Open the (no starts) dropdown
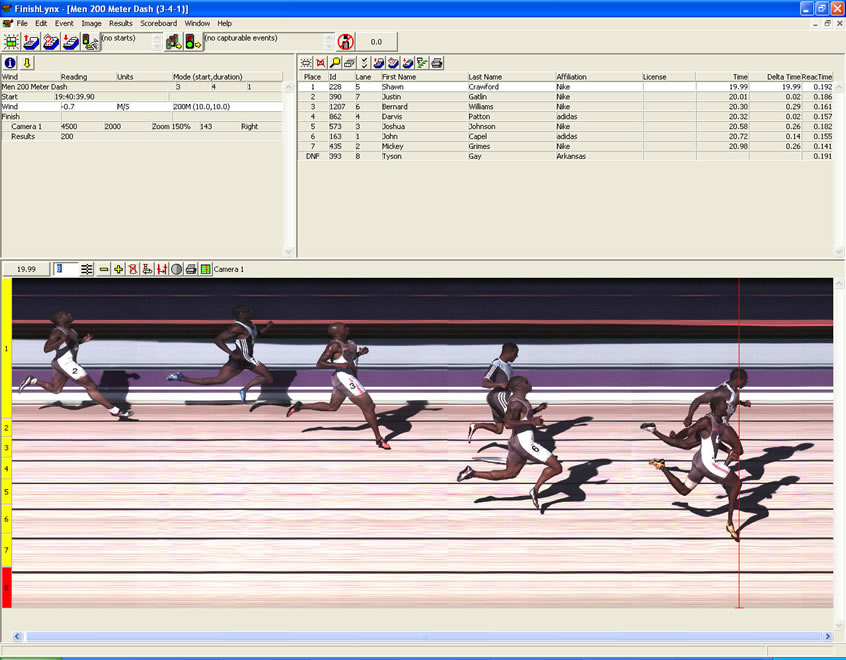The width and height of the screenshot is (846, 660). [x=128, y=41]
